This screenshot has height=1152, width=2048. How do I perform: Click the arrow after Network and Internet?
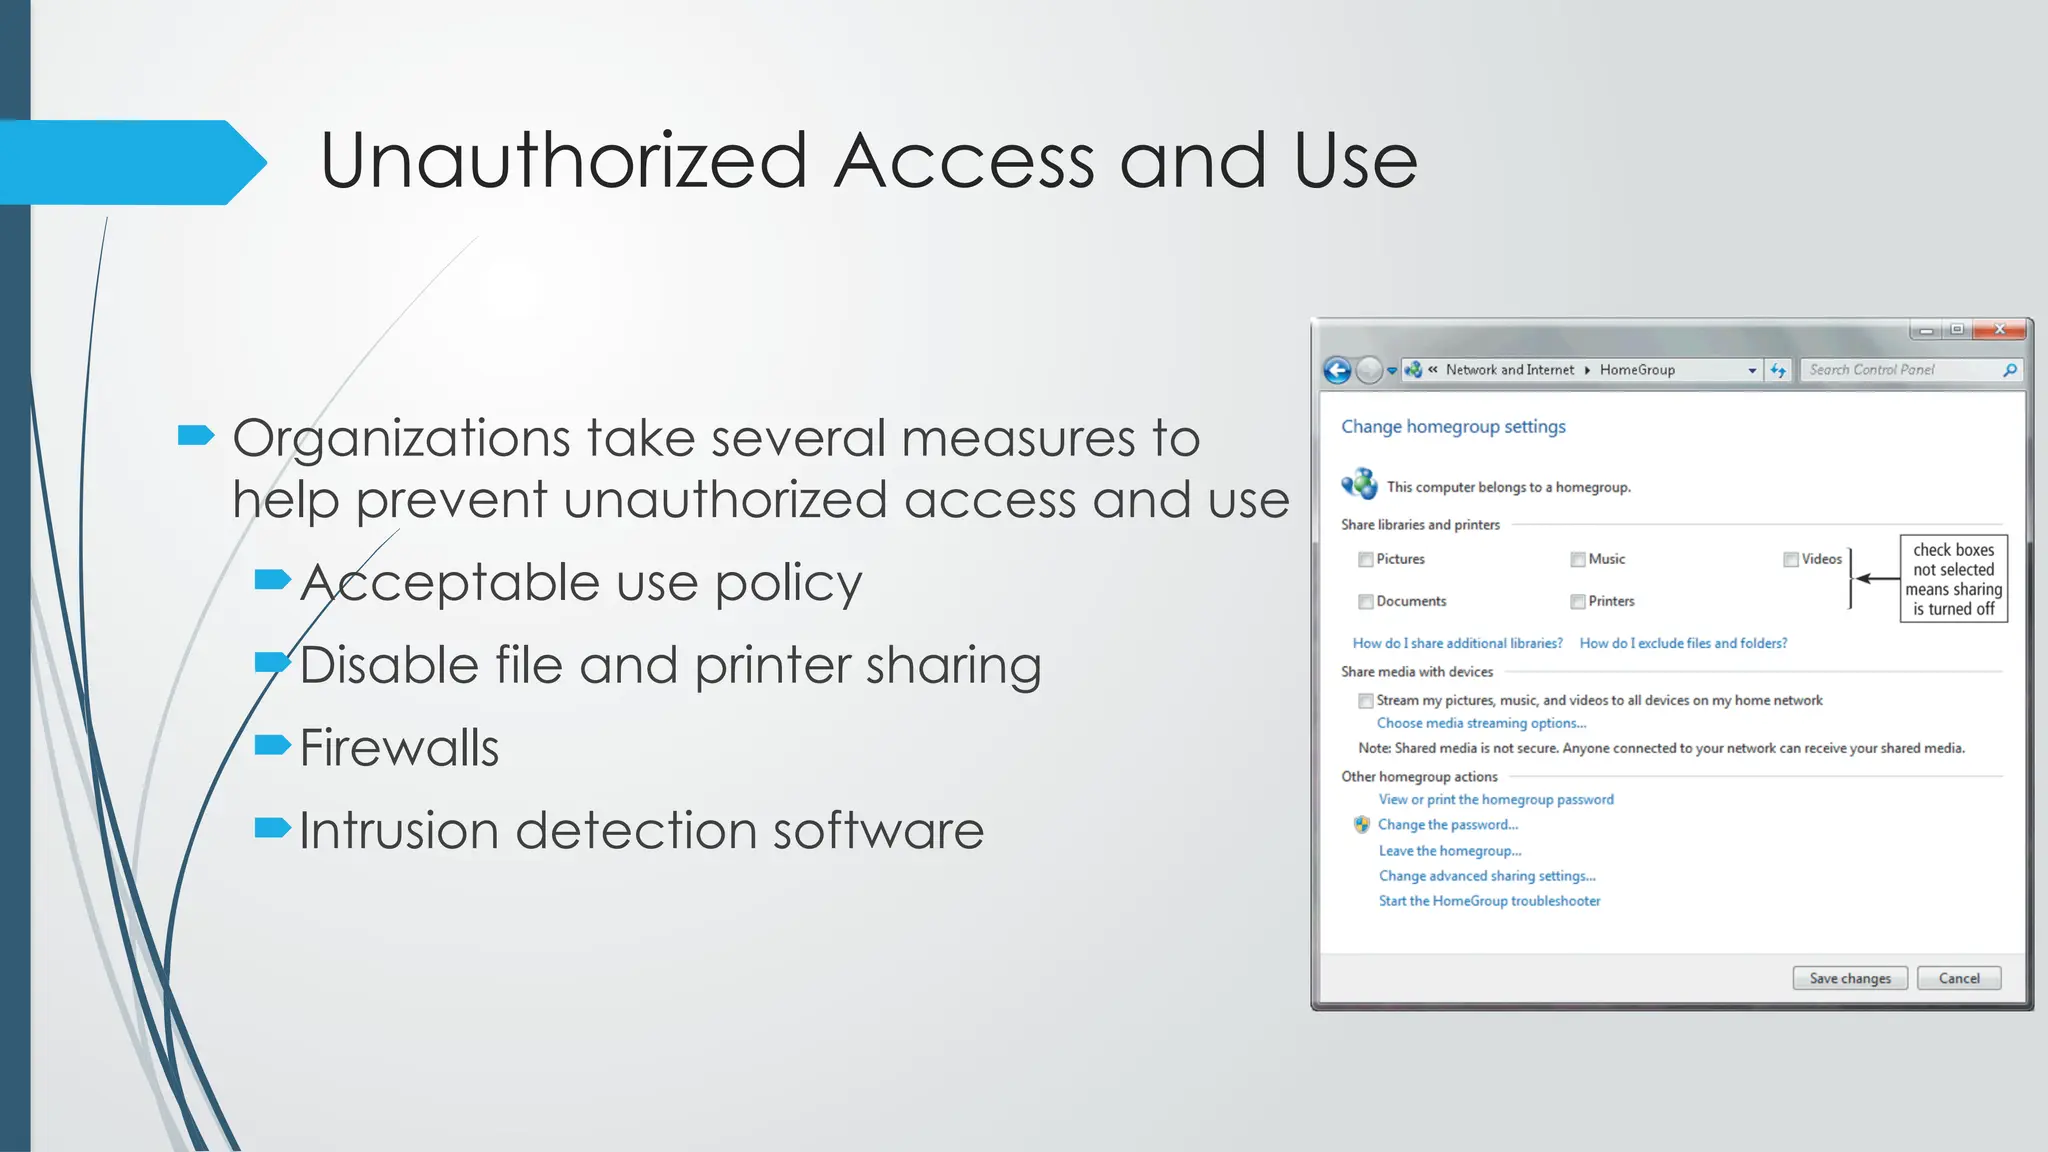(1587, 370)
